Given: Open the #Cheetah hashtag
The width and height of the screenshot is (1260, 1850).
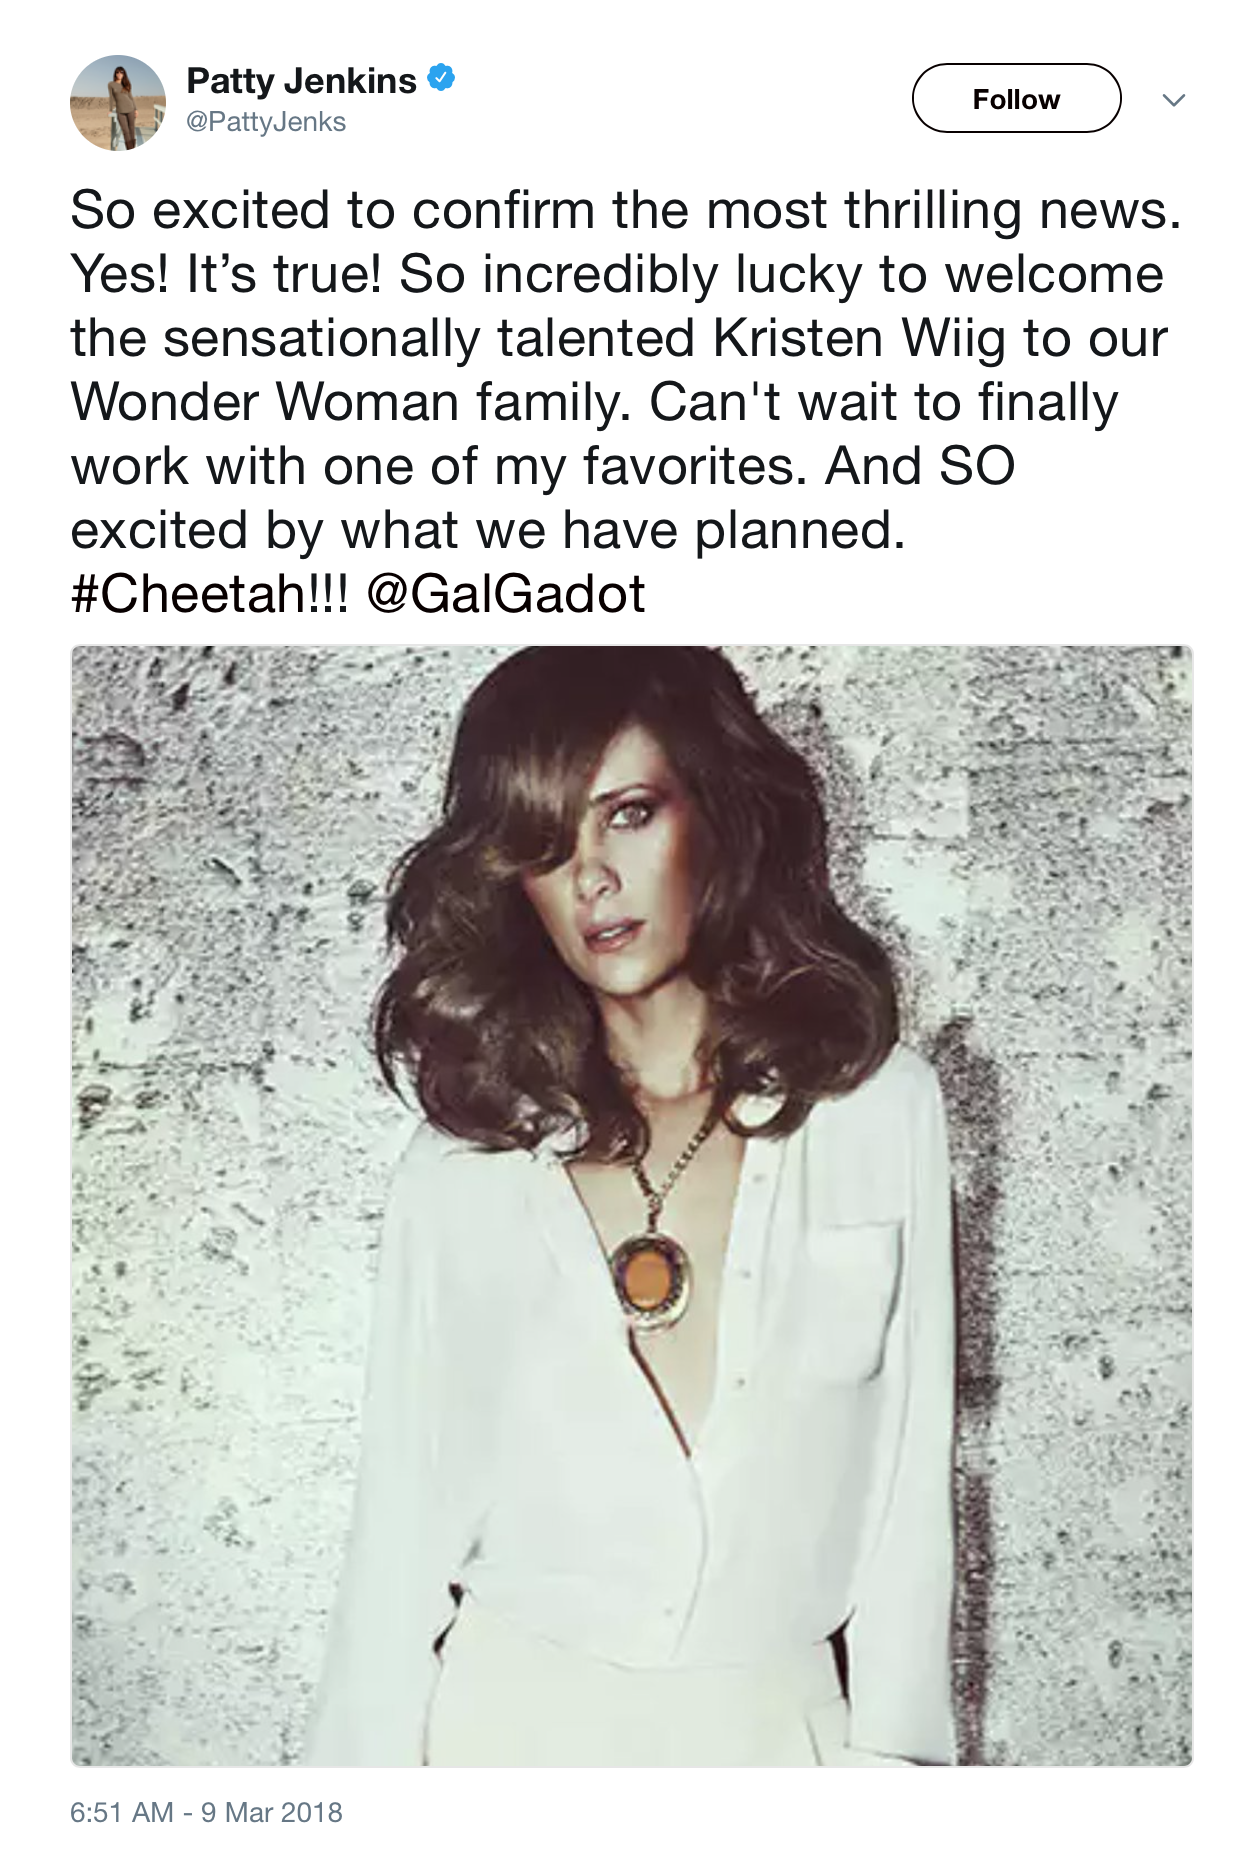Looking at the screenshot, I should [209, 594].
